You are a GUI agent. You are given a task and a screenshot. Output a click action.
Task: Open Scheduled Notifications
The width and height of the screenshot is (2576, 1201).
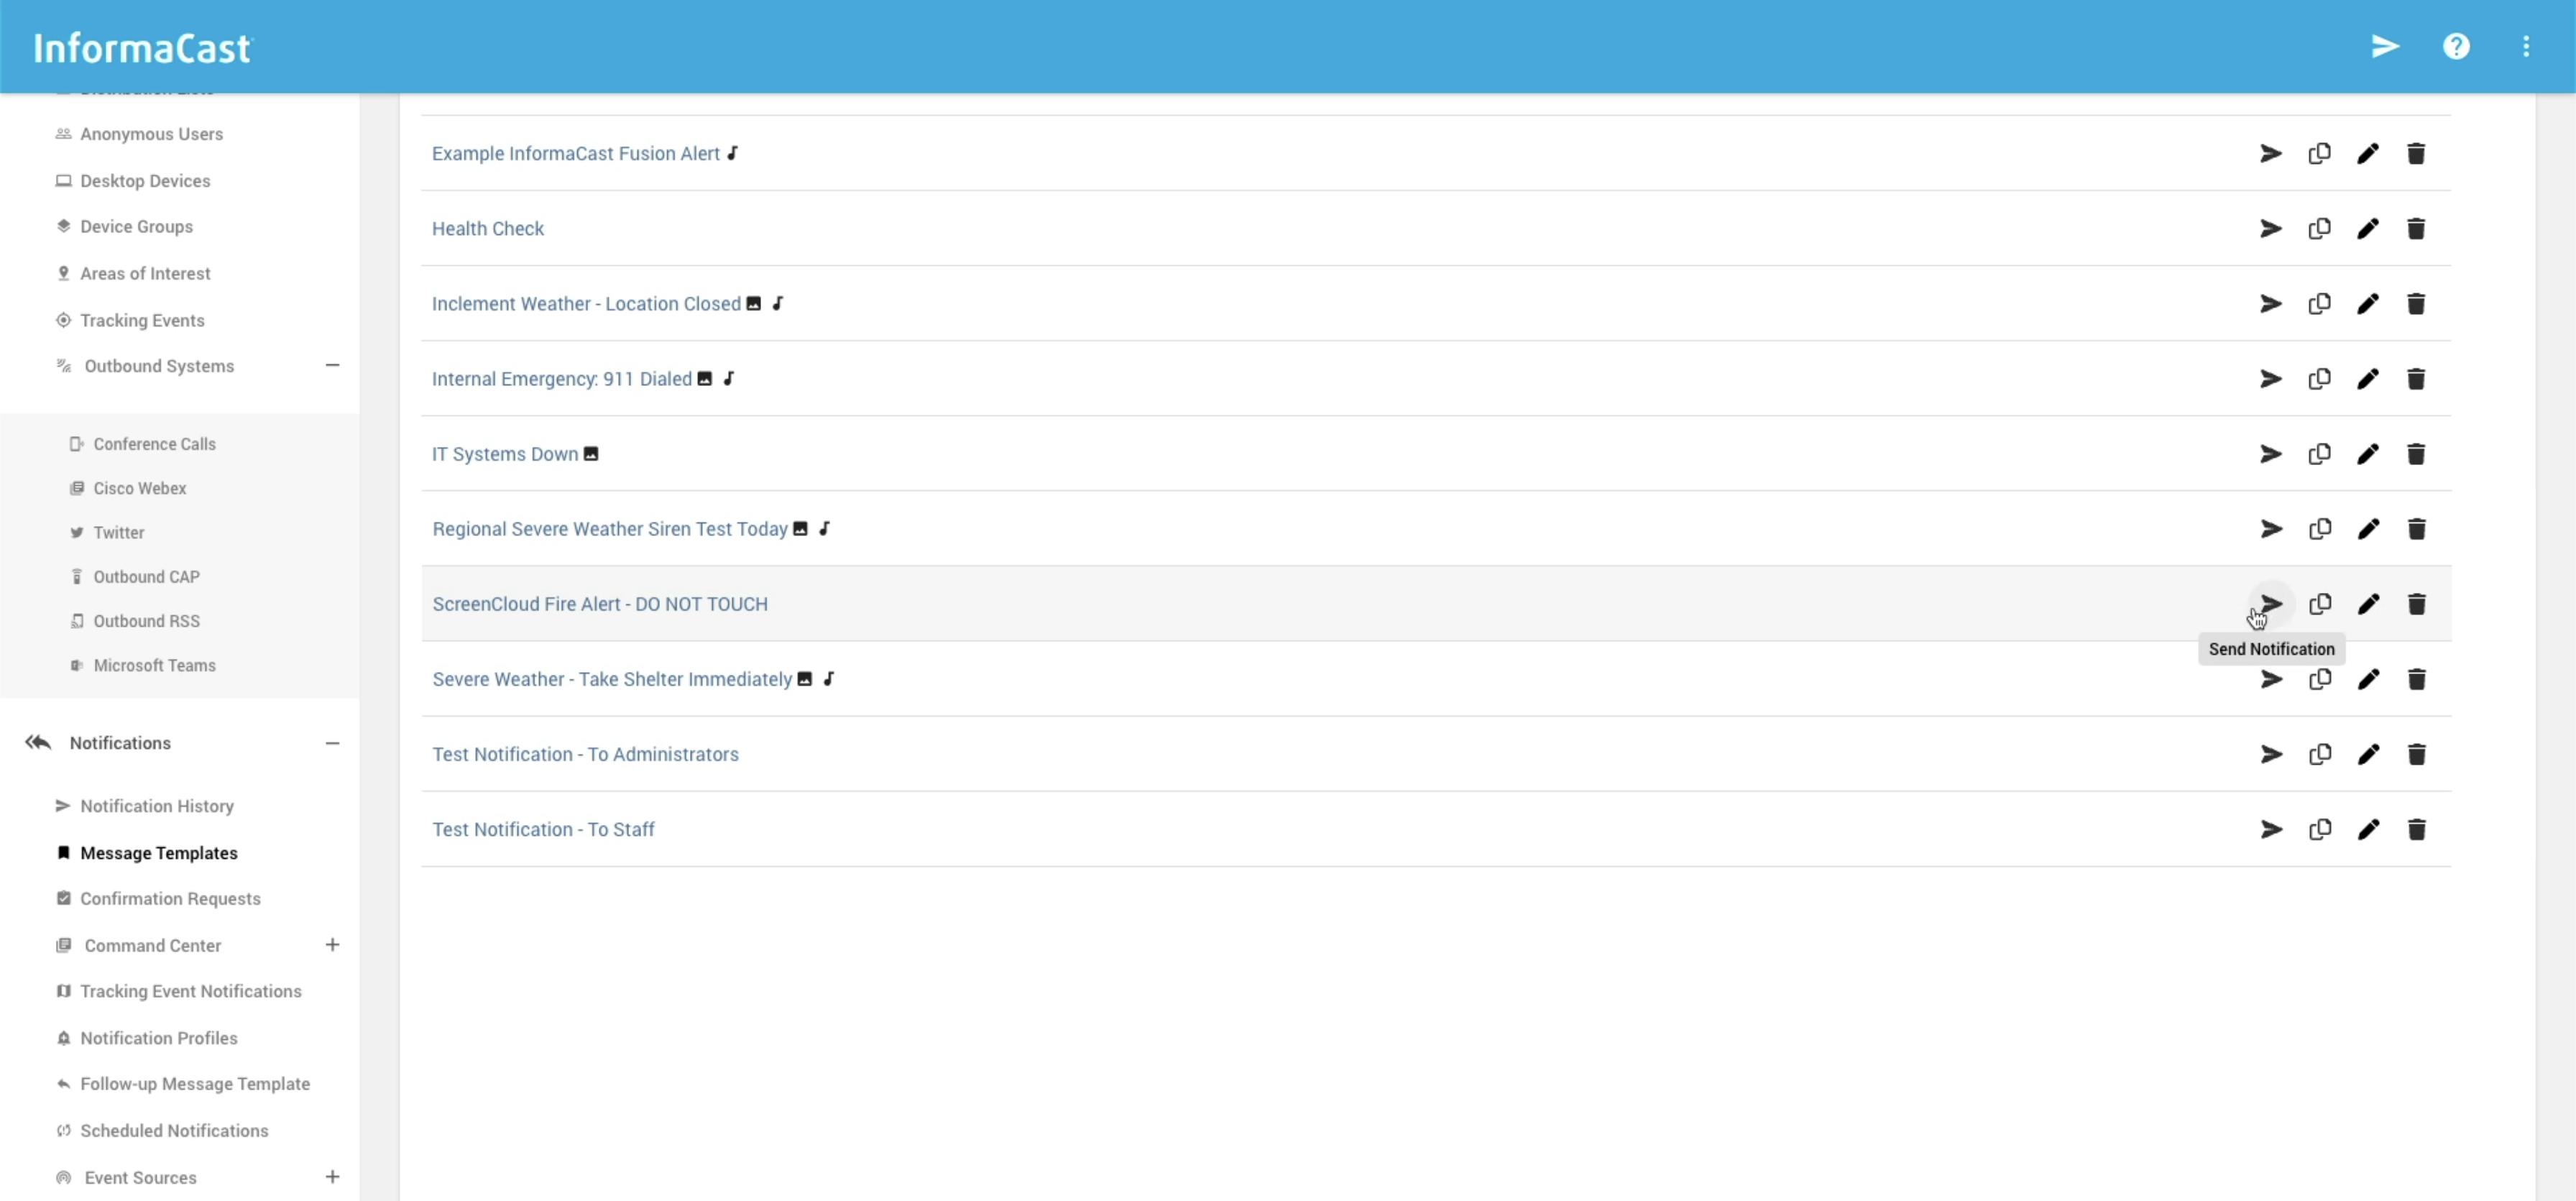pyautogui.click(x=174, y=1131)
